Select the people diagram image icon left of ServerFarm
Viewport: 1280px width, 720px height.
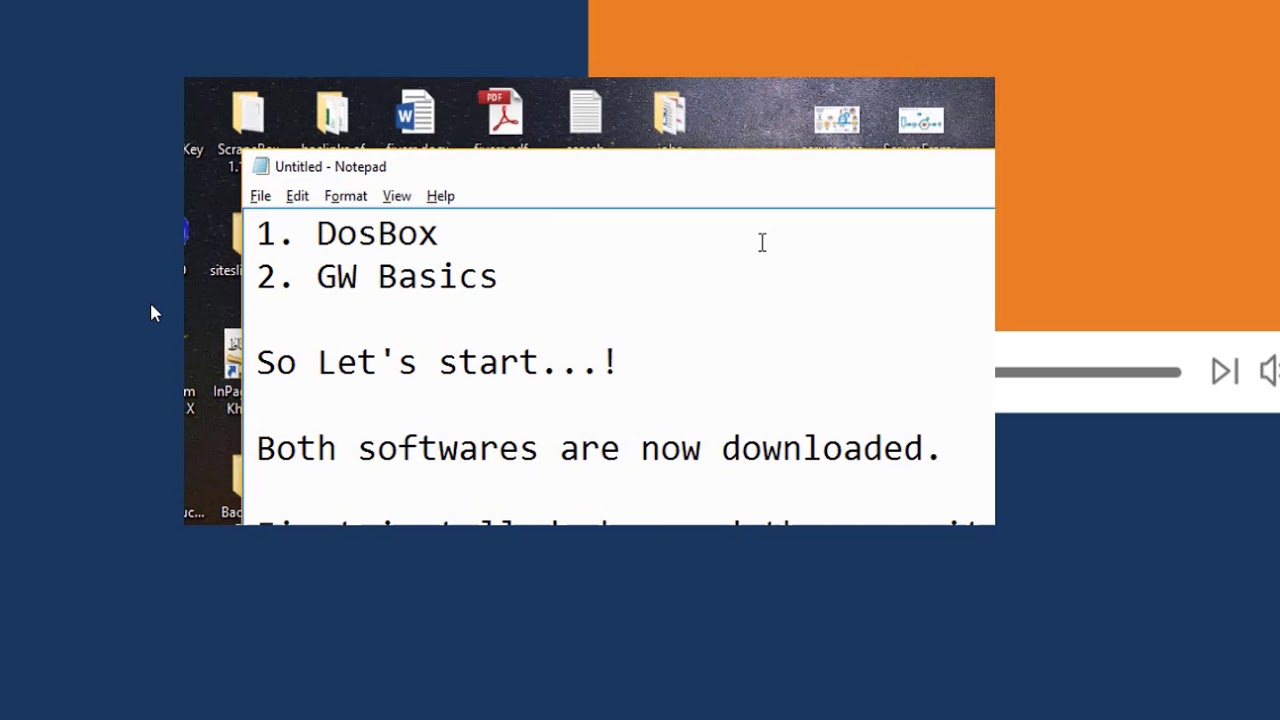pos(837,121)
